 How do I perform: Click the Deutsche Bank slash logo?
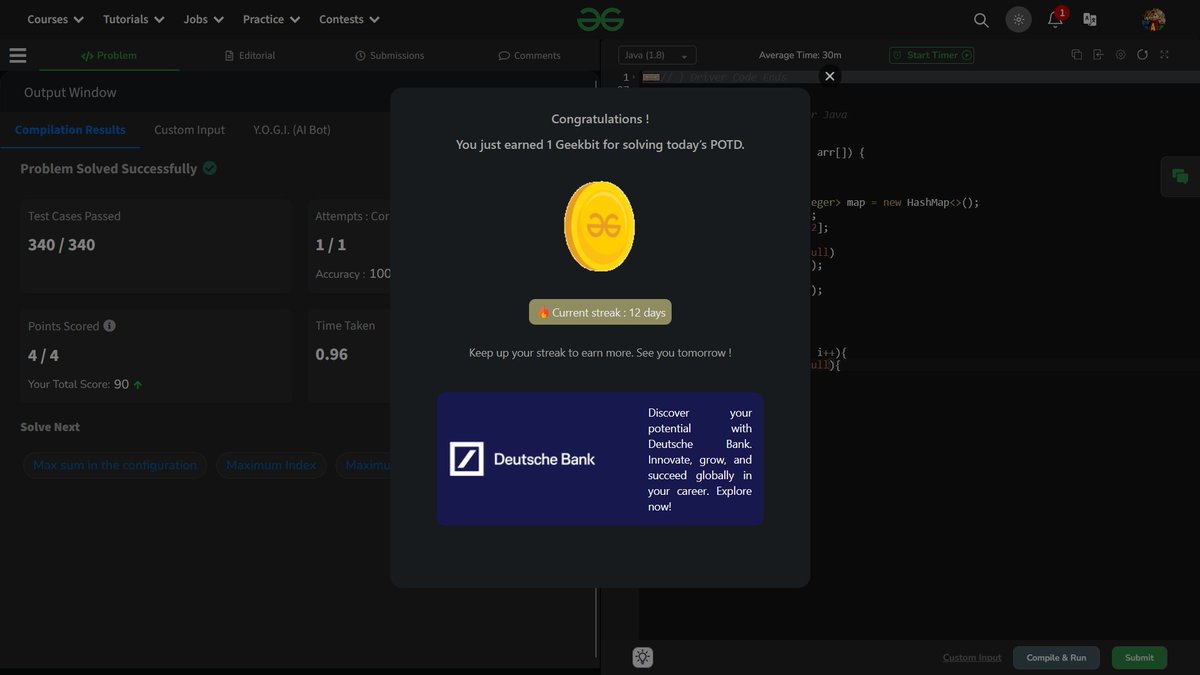[x=466, y=459]
